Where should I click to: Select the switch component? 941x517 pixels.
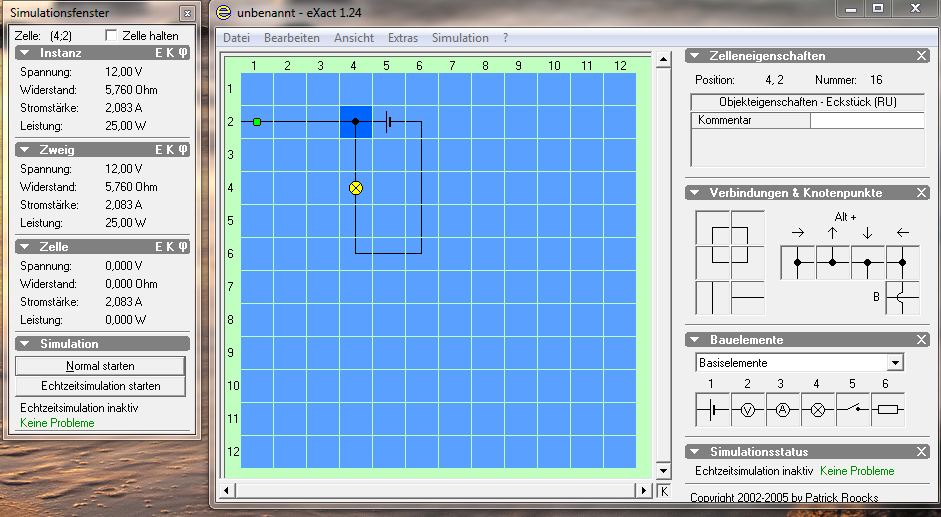pyautogui.click(x=852, y=409)
